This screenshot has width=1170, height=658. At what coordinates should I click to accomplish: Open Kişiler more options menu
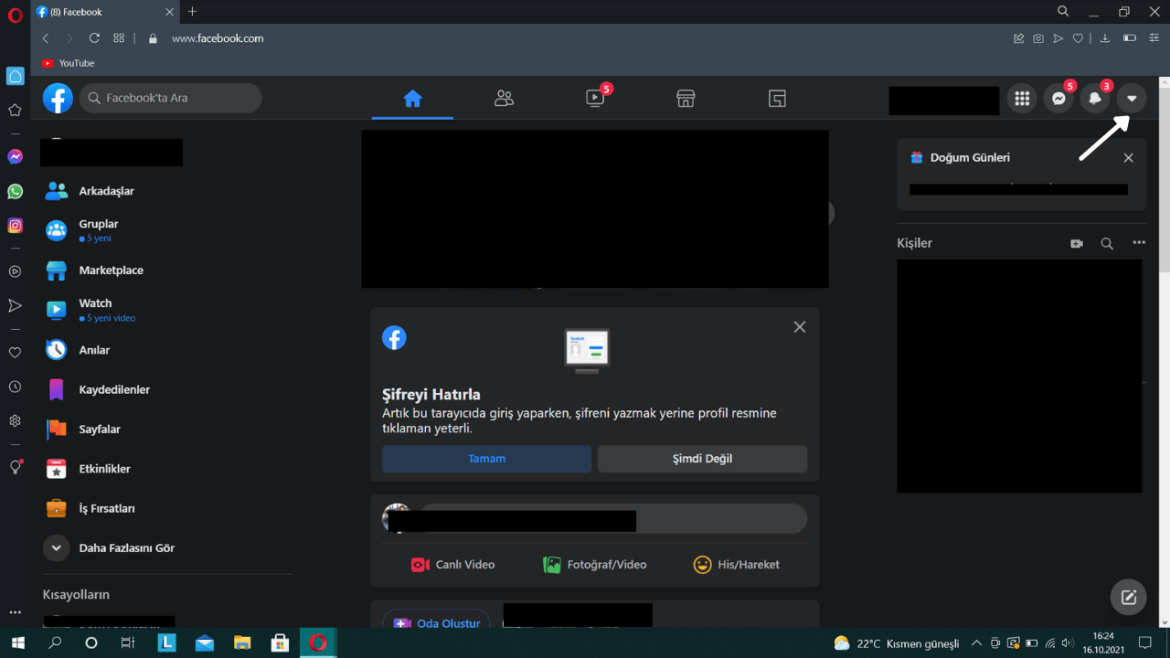[x=1138, y=243]
